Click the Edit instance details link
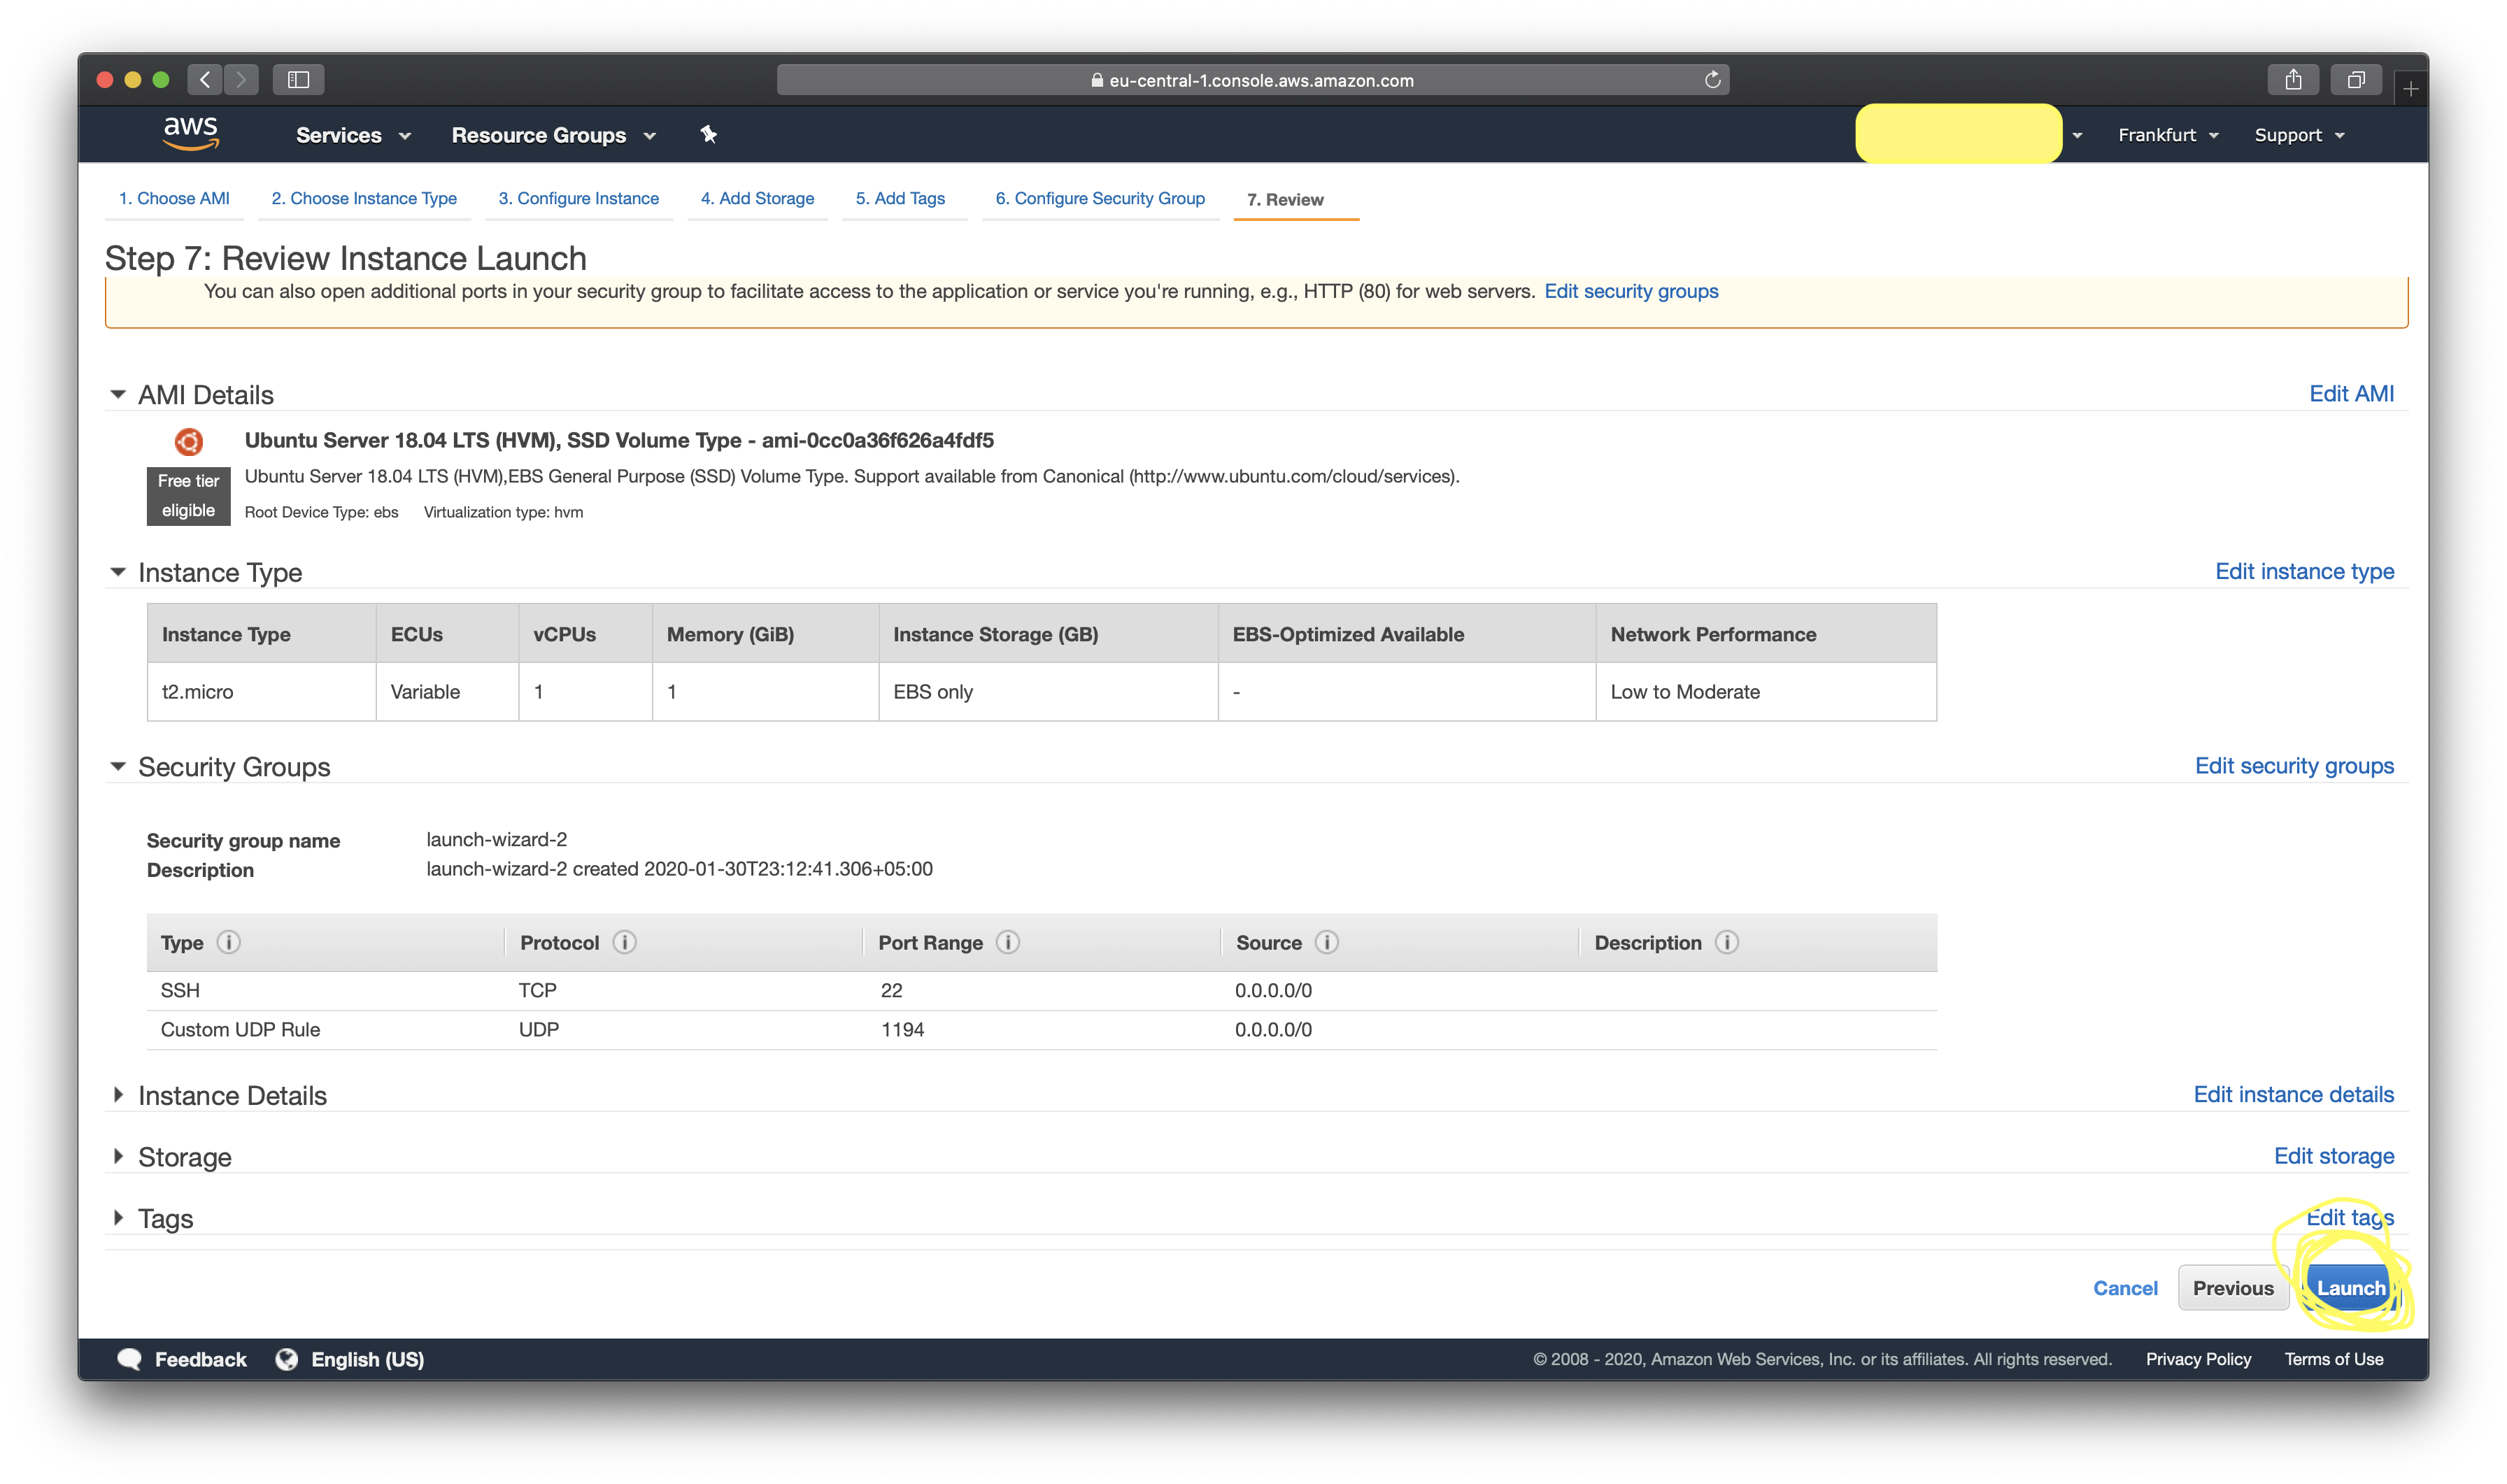 [x=2293, y=1094]
